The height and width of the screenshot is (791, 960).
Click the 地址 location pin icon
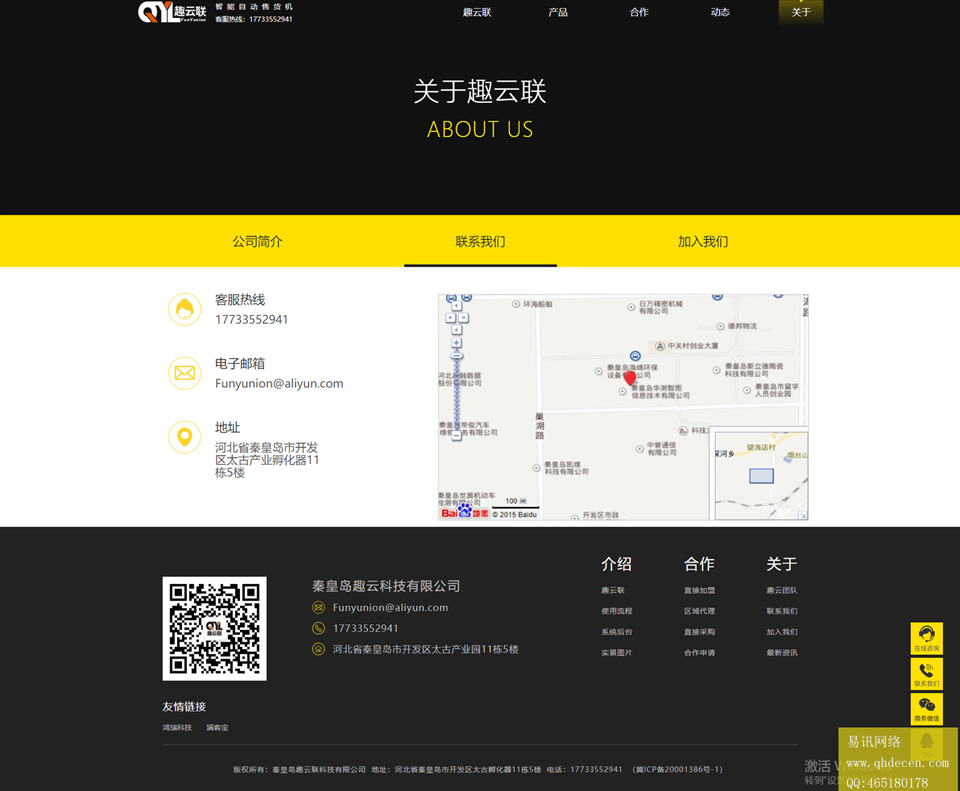click(185, 437)
